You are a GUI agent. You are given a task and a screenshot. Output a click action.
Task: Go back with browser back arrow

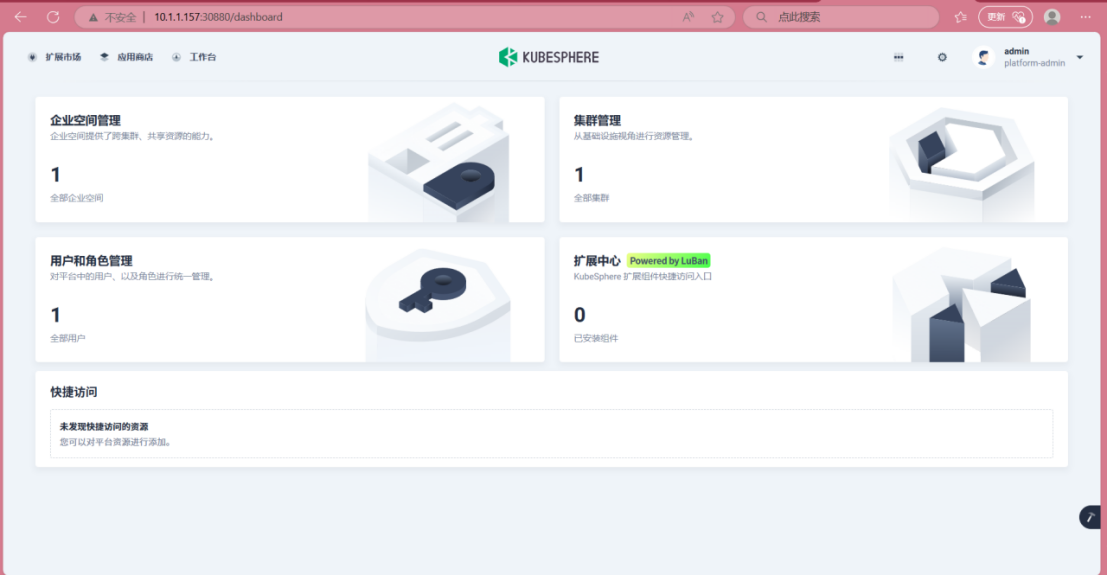point(20,17)
